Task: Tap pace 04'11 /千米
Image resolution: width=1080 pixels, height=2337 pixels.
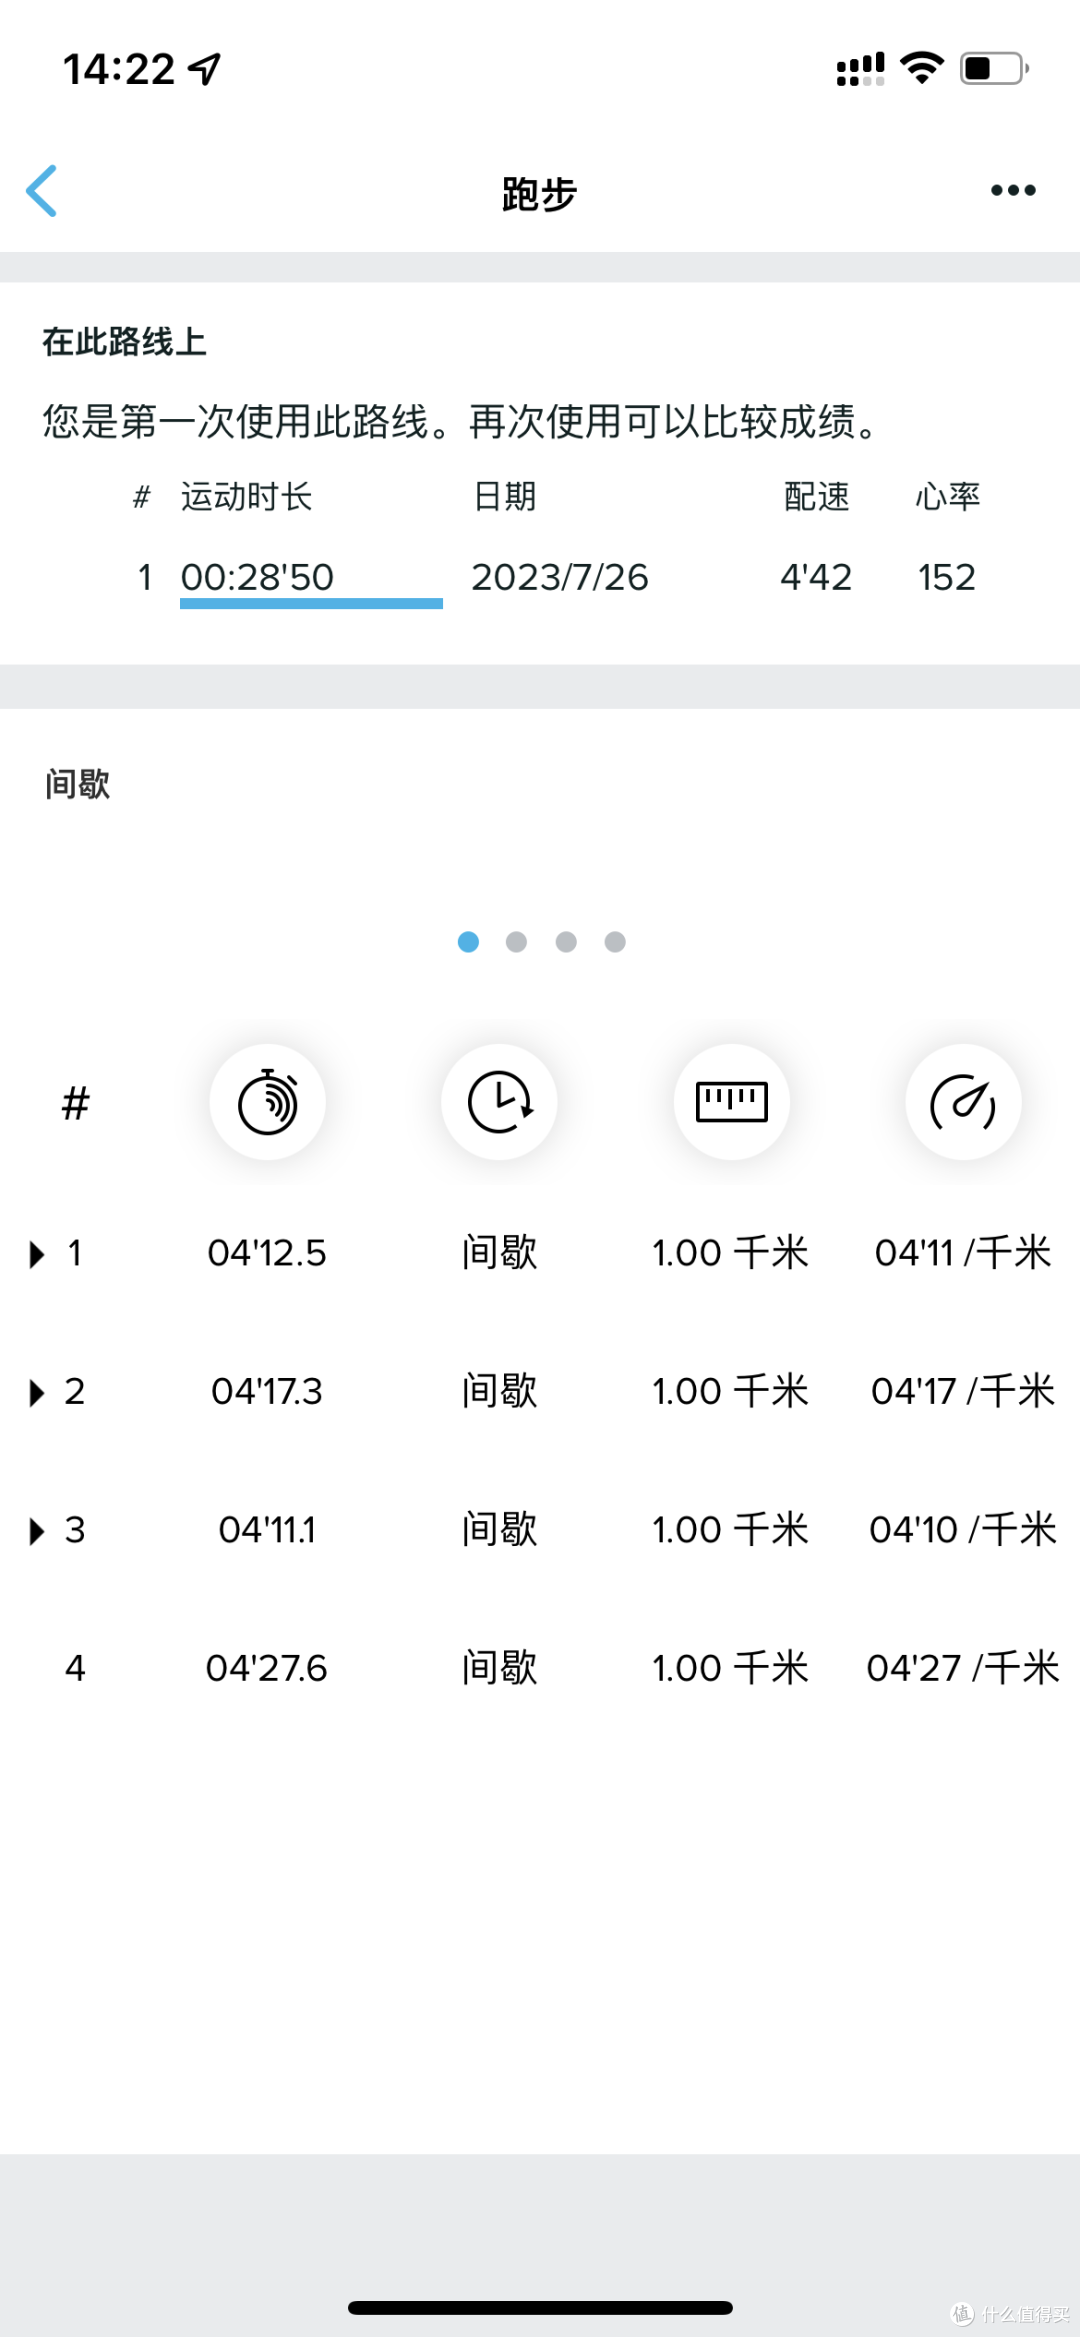Action: click(x=963, y=1253)
